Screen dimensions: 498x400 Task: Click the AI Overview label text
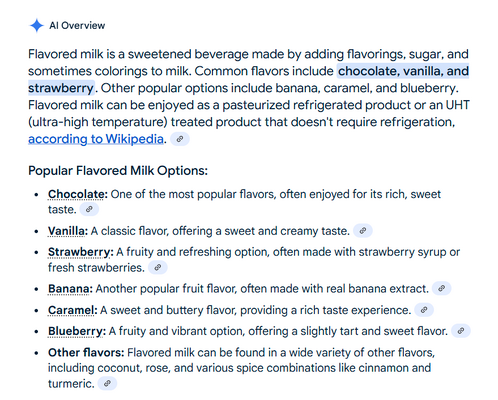(77, 25)
